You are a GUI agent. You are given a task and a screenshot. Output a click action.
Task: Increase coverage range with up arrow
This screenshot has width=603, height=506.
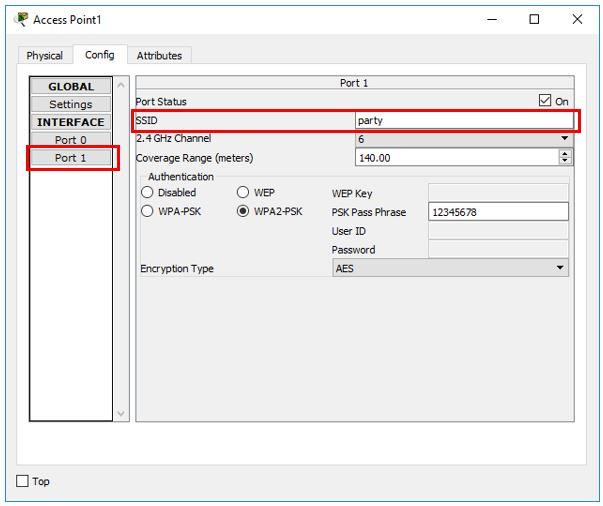pos(565,154)
